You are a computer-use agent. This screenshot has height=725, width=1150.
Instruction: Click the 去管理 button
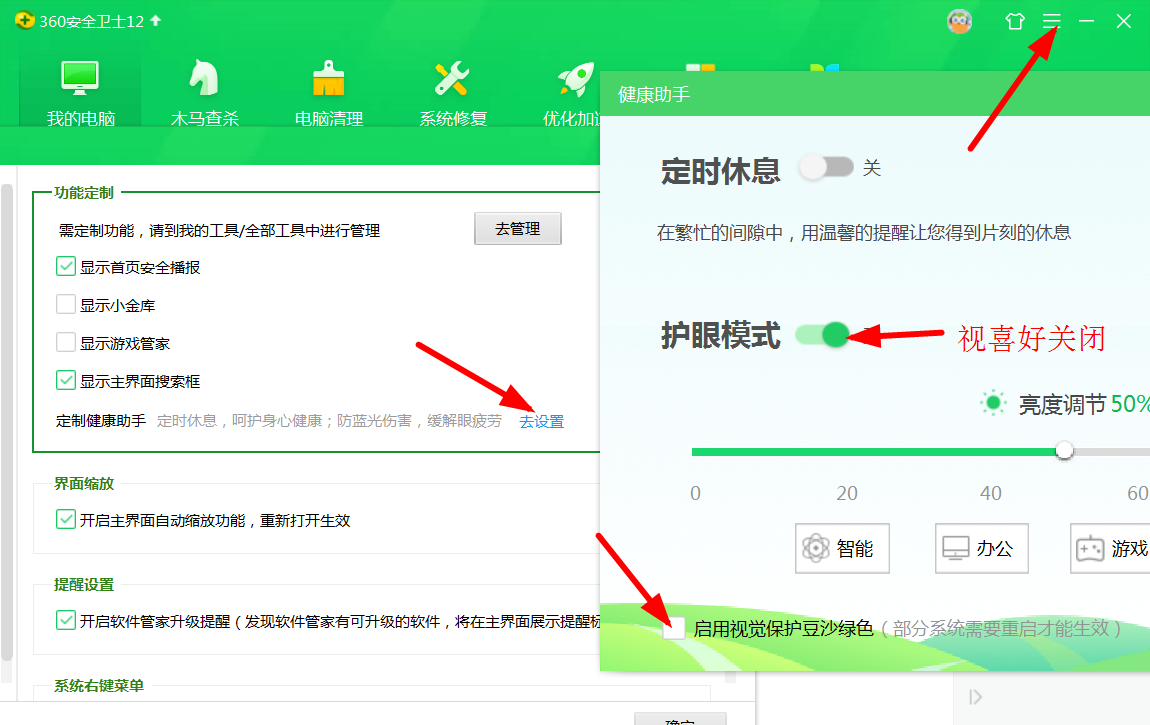(518, 229)
